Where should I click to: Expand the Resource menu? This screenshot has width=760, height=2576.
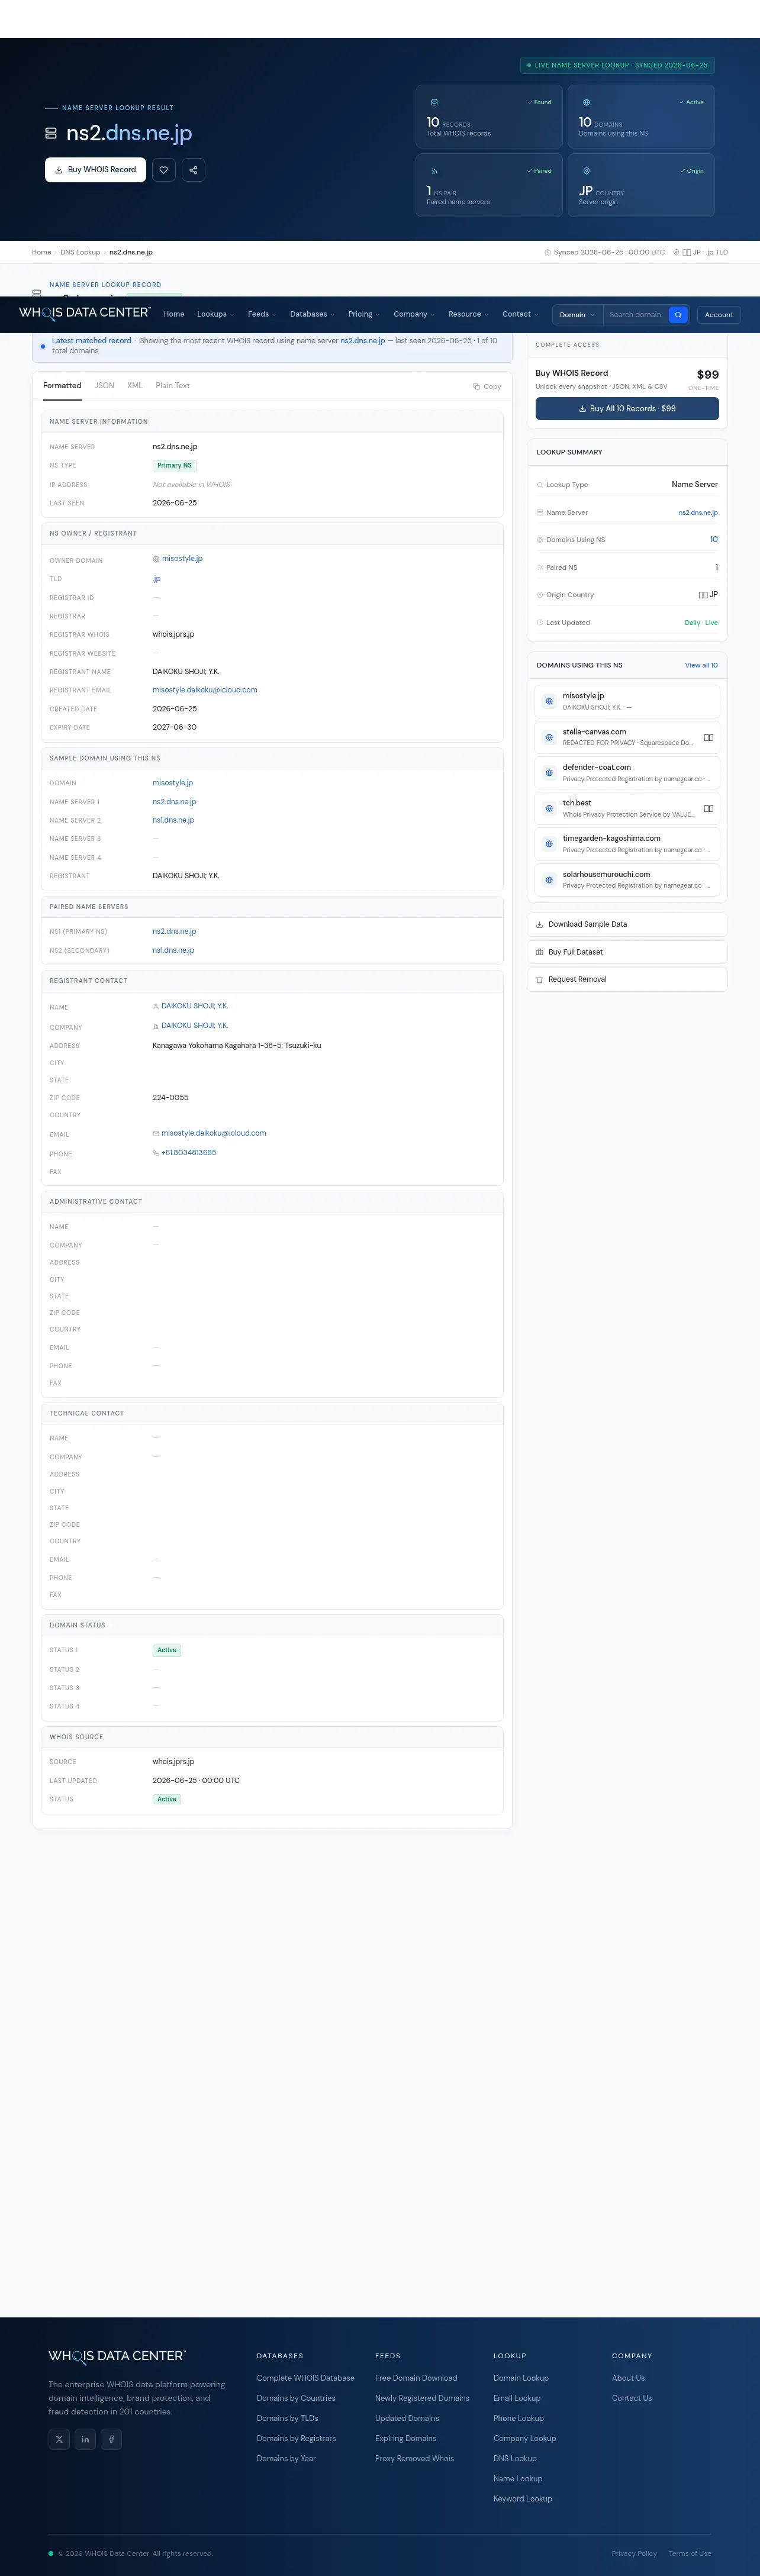(468, 314)
